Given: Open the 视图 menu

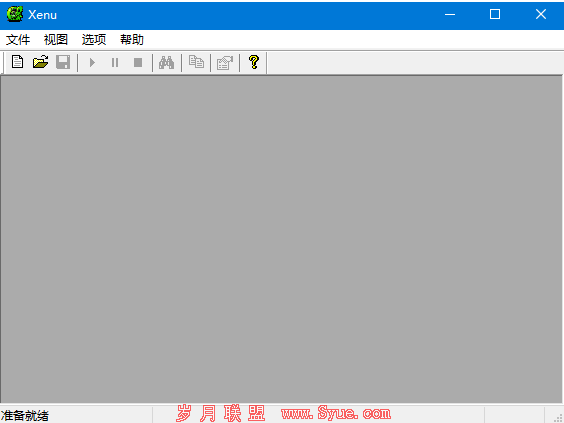Looking at the screenshot, I should point(56,40).
